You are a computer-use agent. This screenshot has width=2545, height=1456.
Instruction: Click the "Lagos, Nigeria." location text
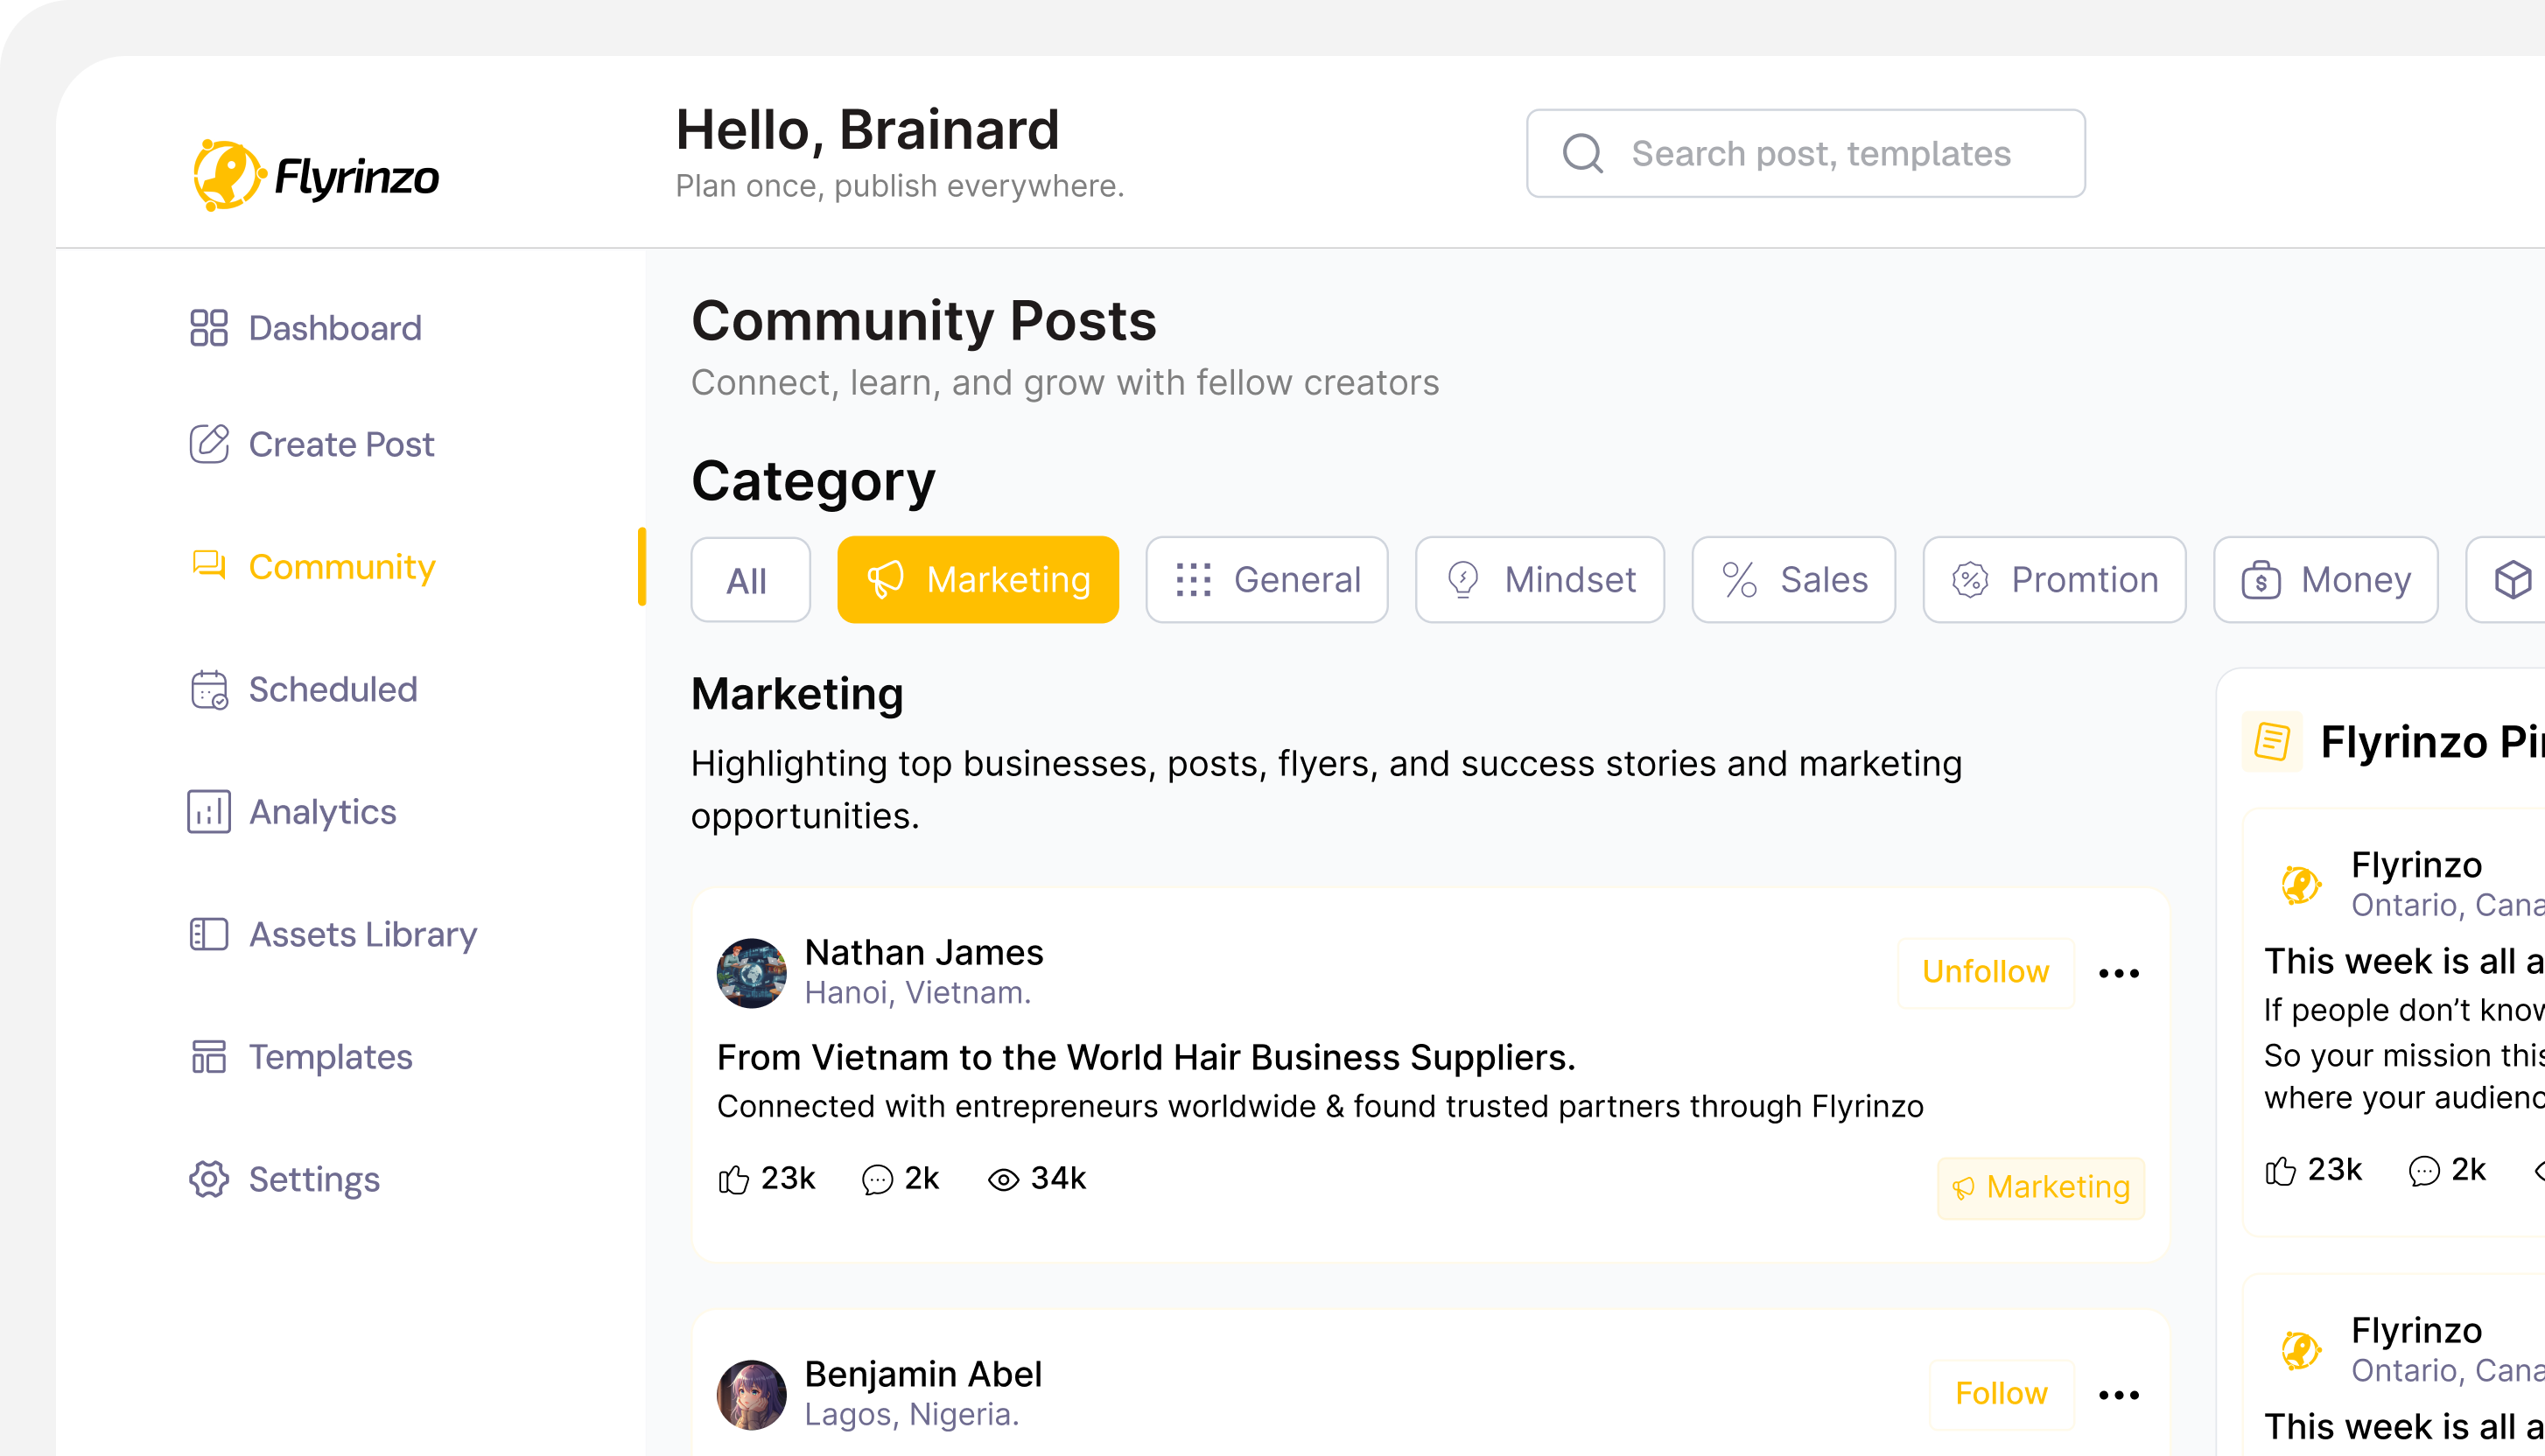click(x=912, y=1415)
